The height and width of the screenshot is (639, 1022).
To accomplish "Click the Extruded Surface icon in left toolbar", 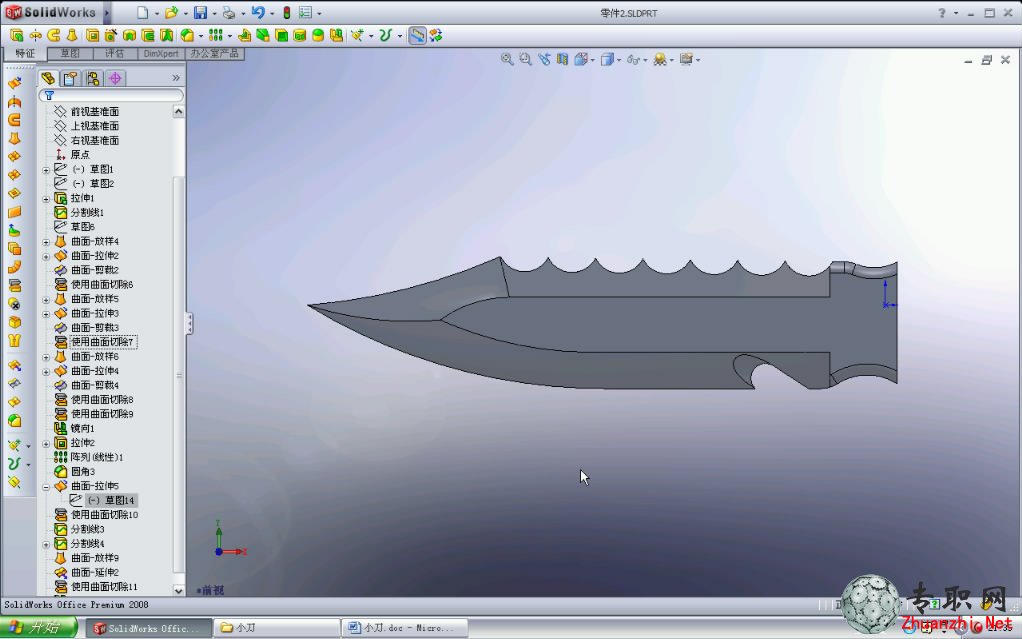I will [14, 82].
